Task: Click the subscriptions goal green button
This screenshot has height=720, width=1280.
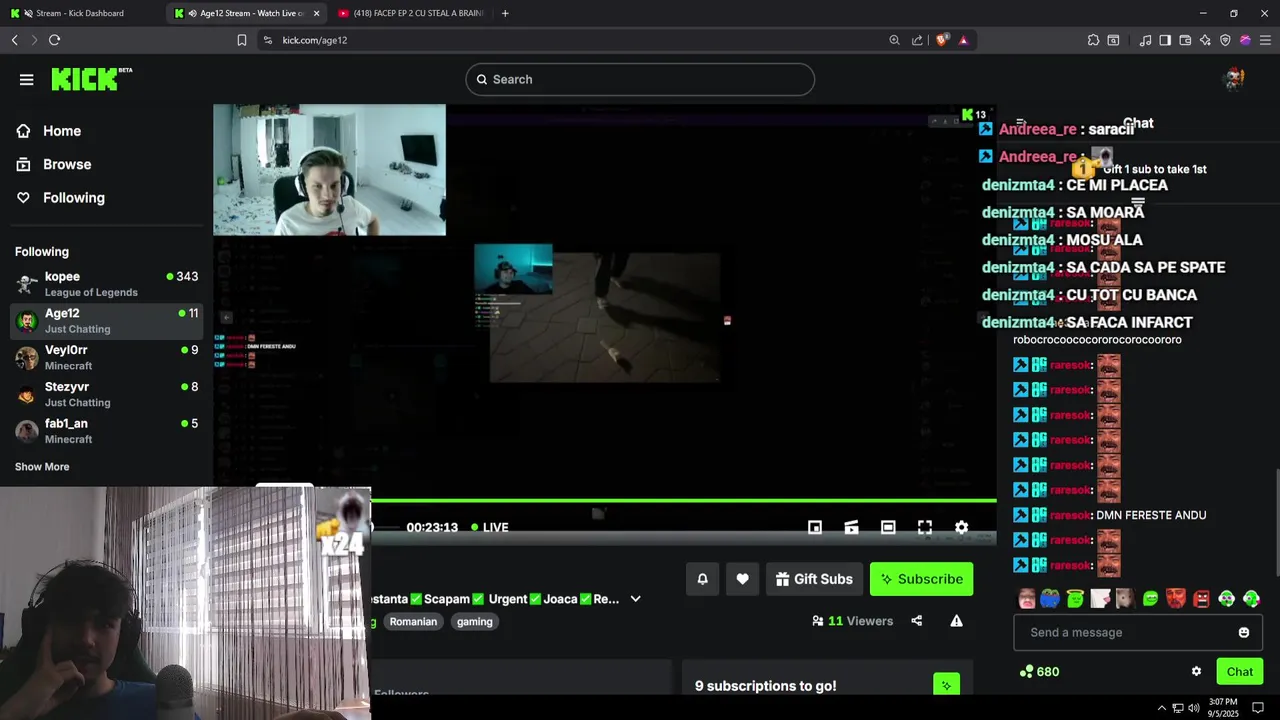Action: [946, 685]
